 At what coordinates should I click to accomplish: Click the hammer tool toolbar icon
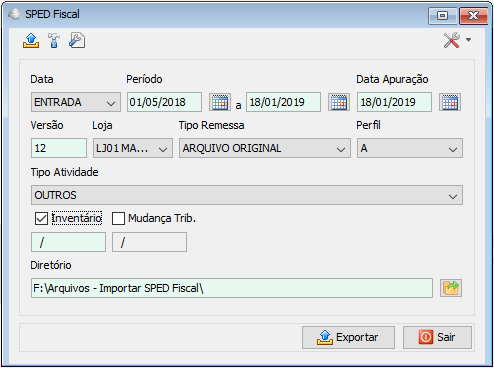[x=54, y=40]
